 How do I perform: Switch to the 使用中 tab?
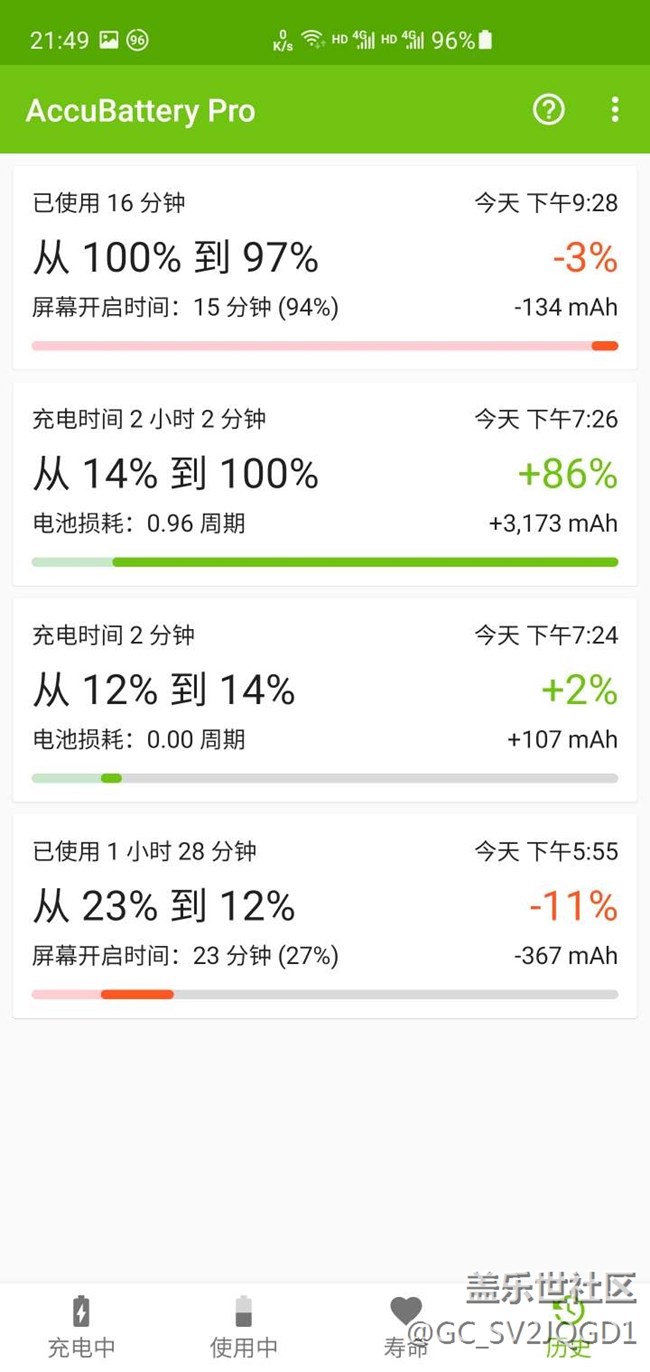point(243,1325)
